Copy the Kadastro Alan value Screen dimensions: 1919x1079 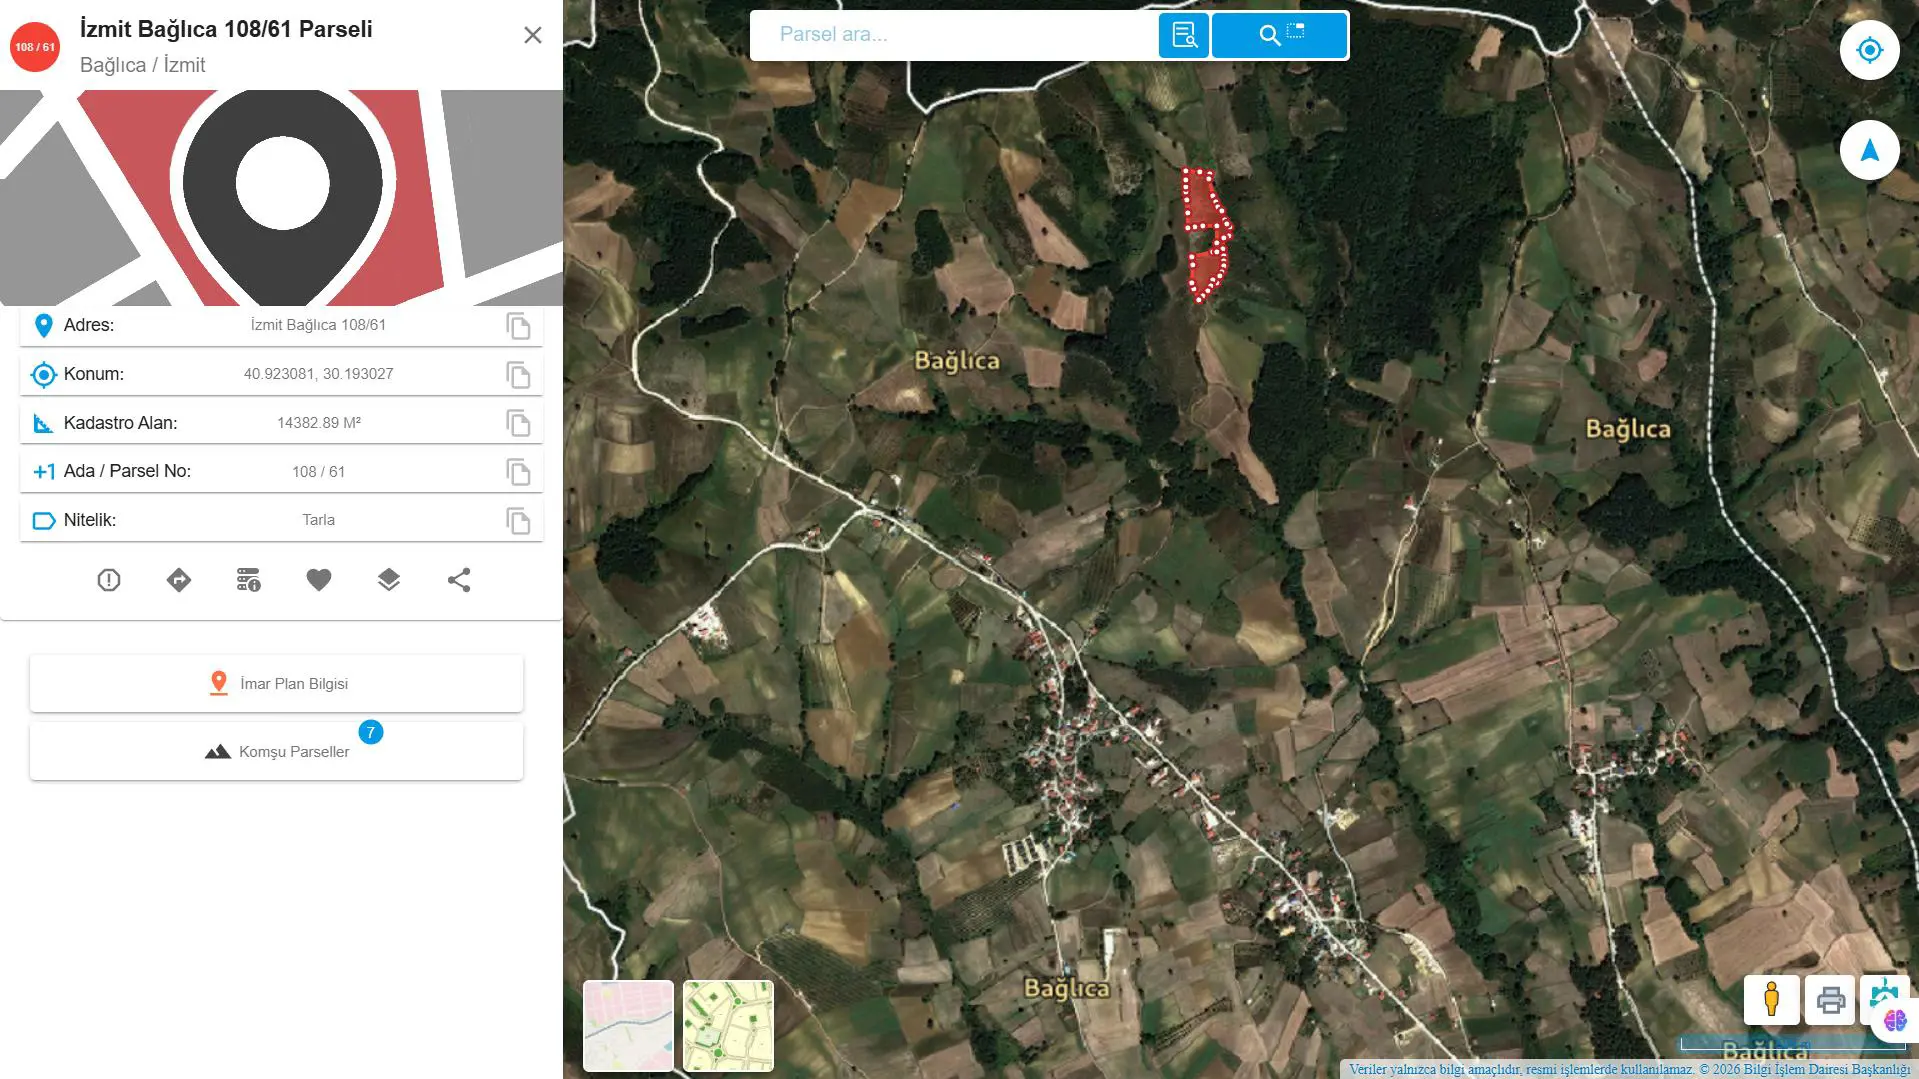click(518, 423)
